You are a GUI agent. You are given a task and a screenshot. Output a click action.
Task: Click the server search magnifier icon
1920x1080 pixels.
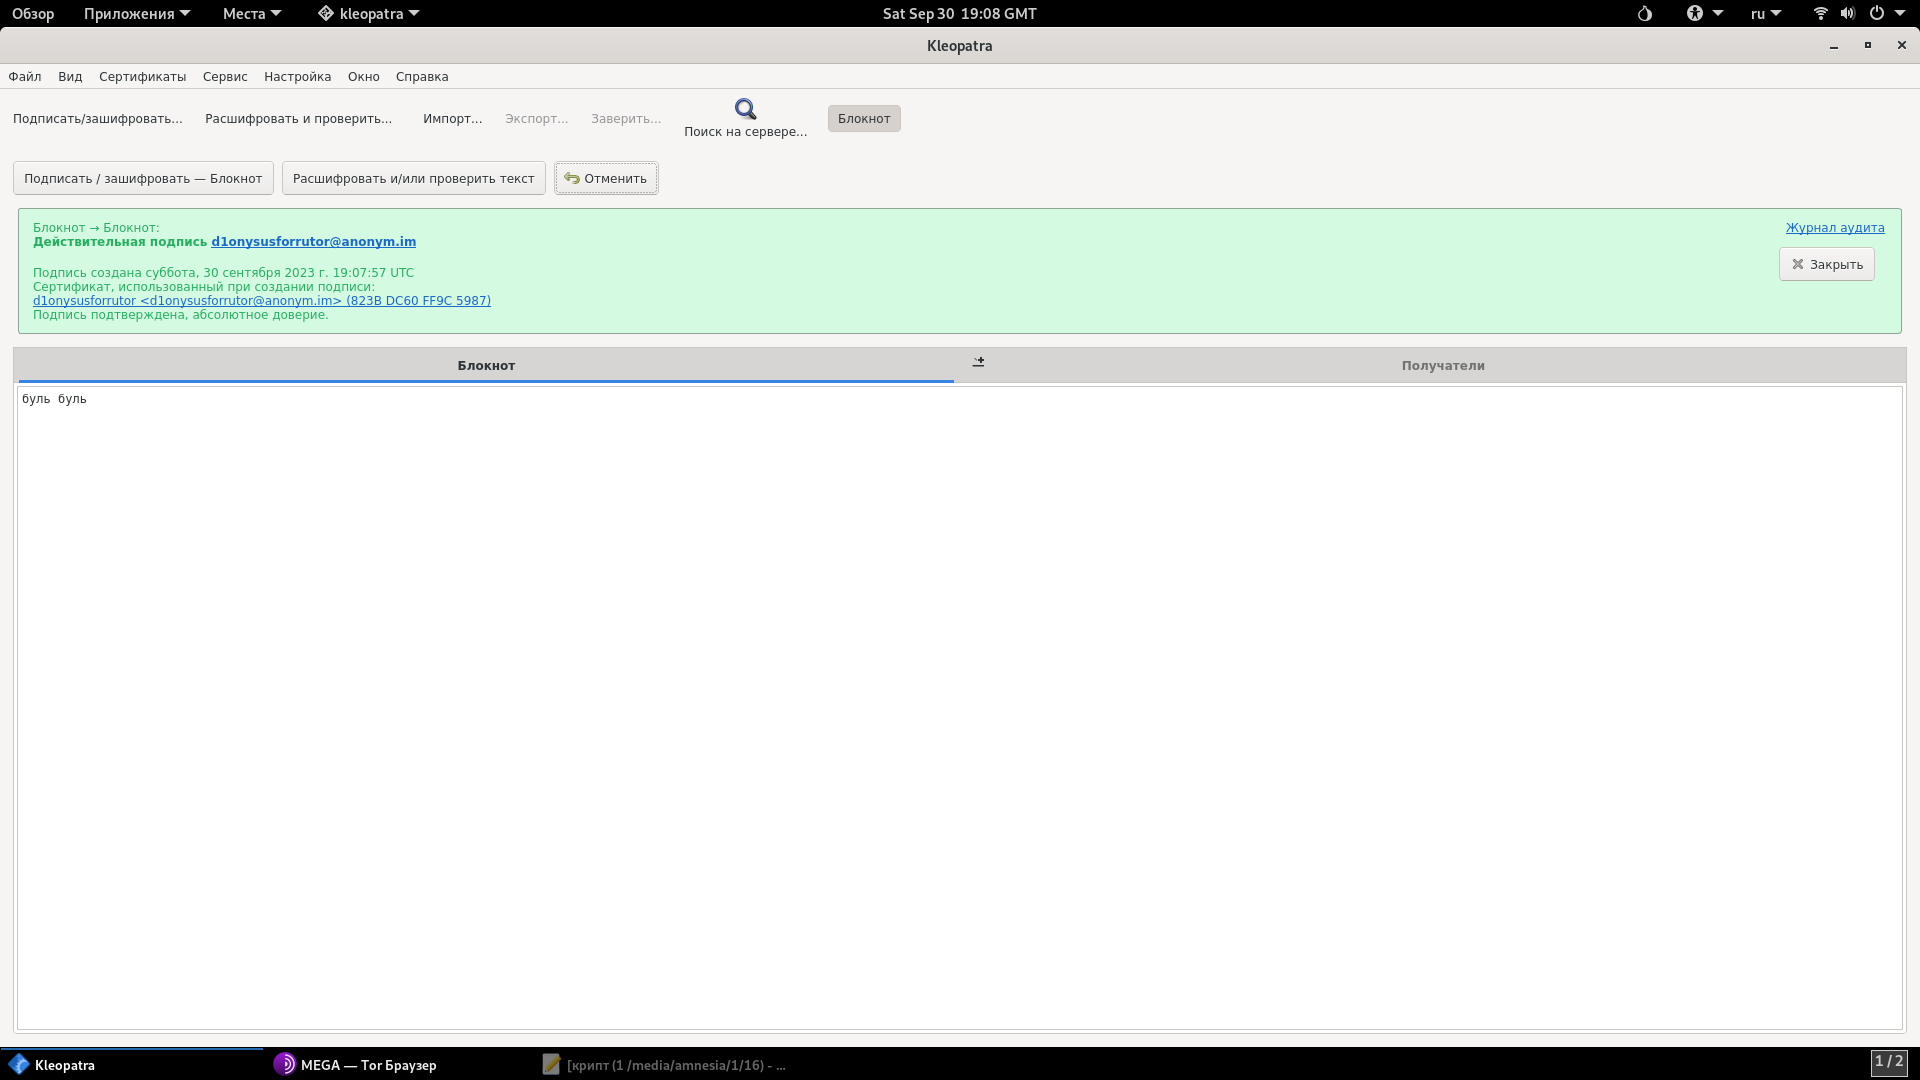tap(745, 109)
